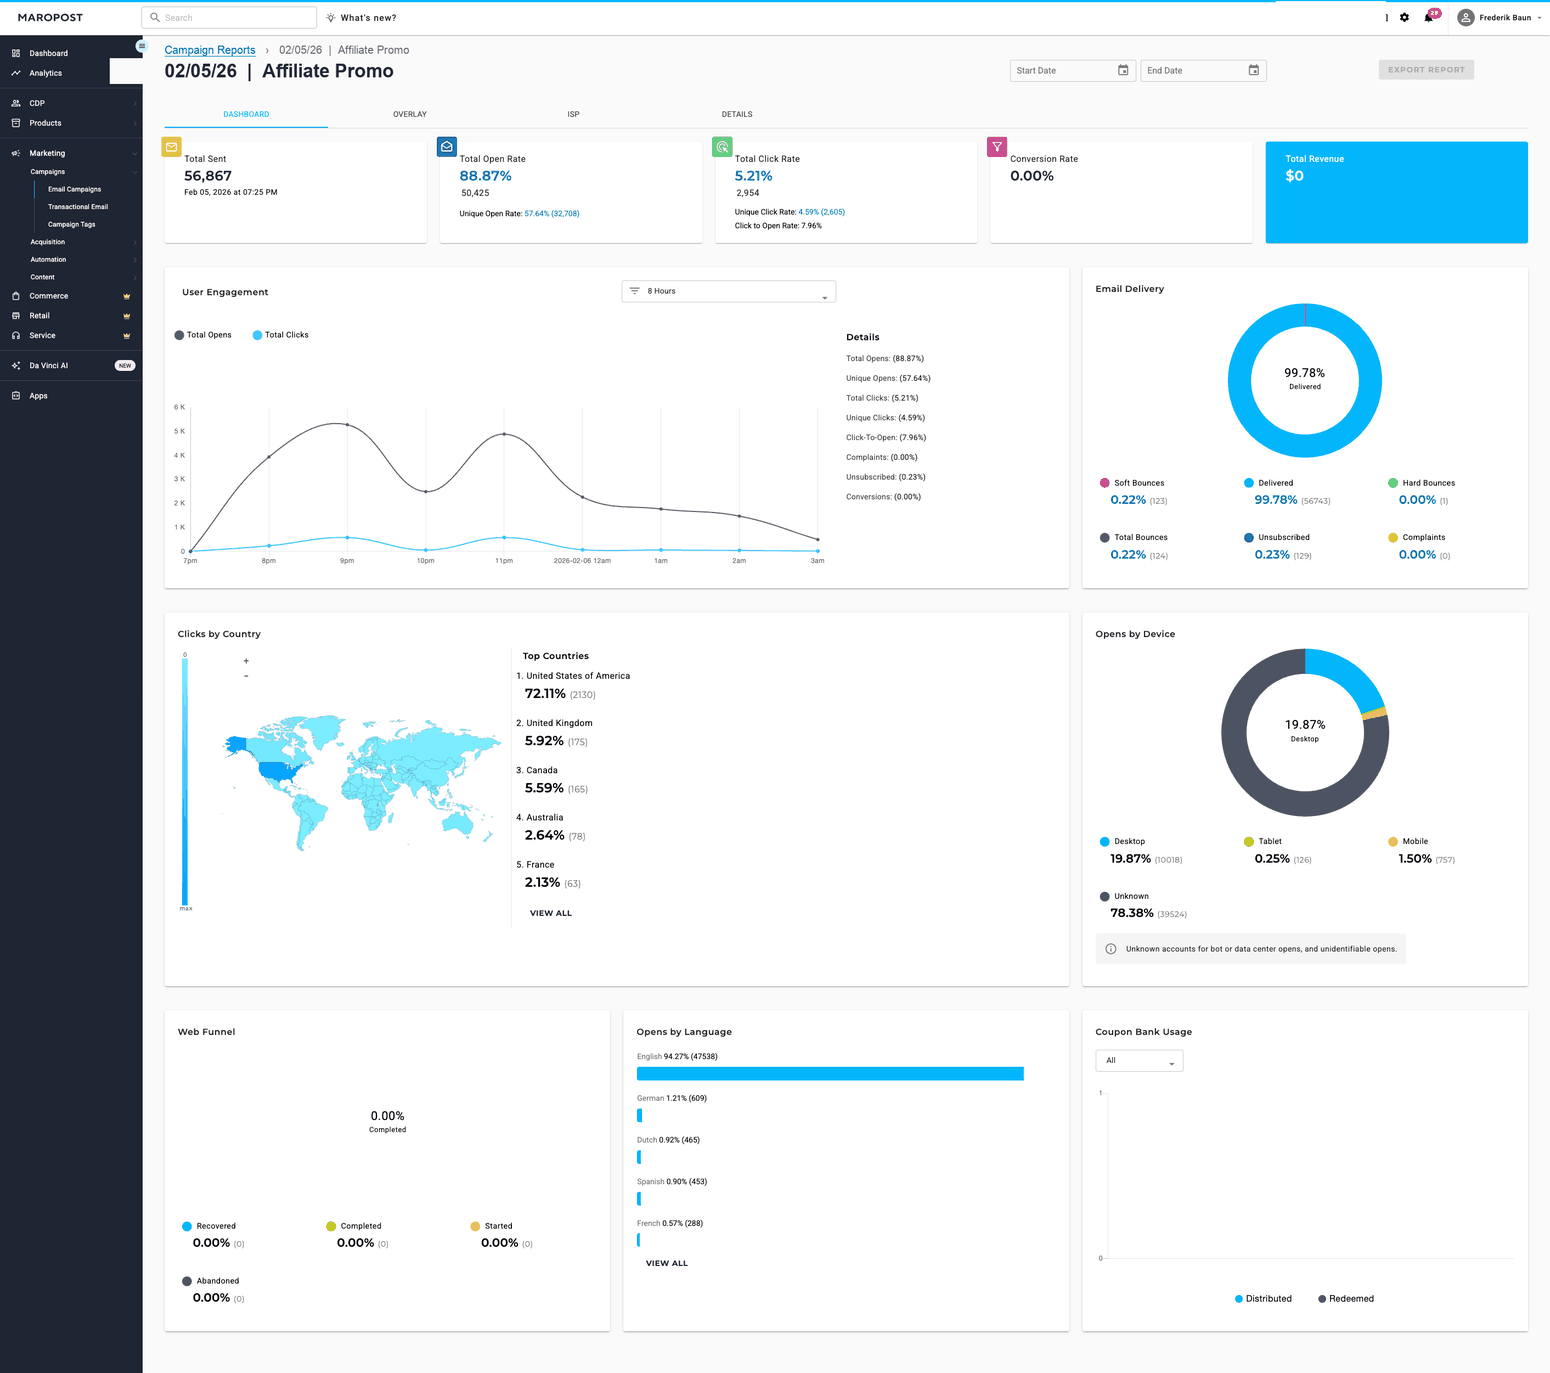Click the Export Report button
Viewport: 1550px width, 1373px height.
(x=1426, y=70)
